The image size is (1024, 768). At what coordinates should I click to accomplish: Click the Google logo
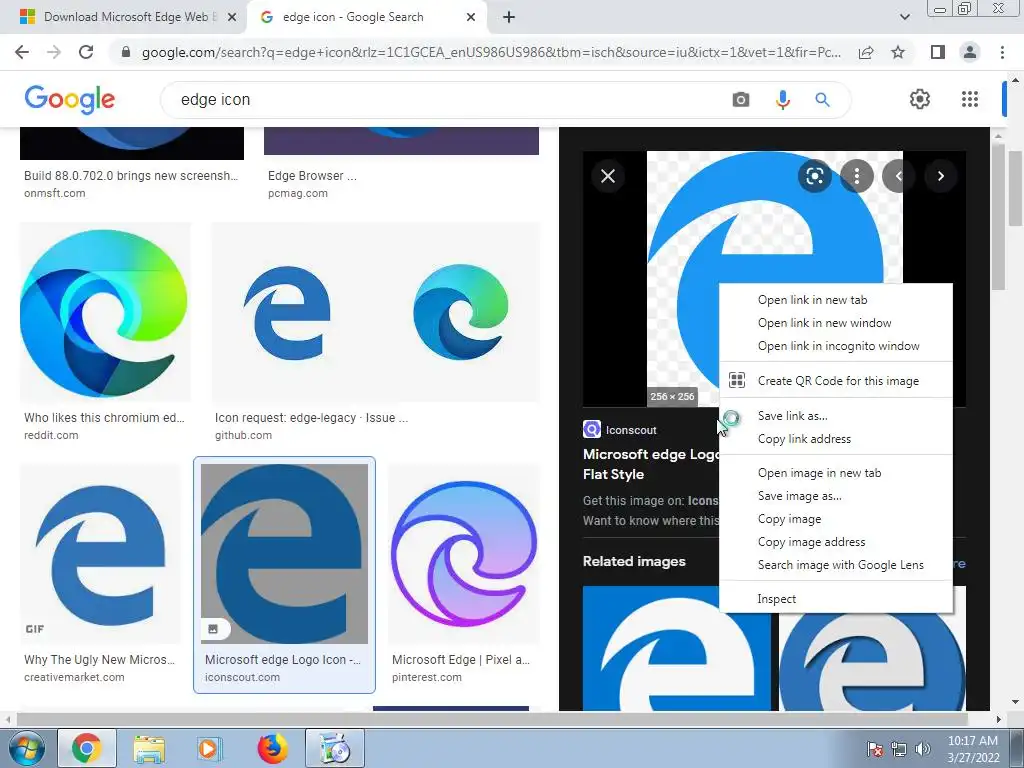(x=70, y=99)
